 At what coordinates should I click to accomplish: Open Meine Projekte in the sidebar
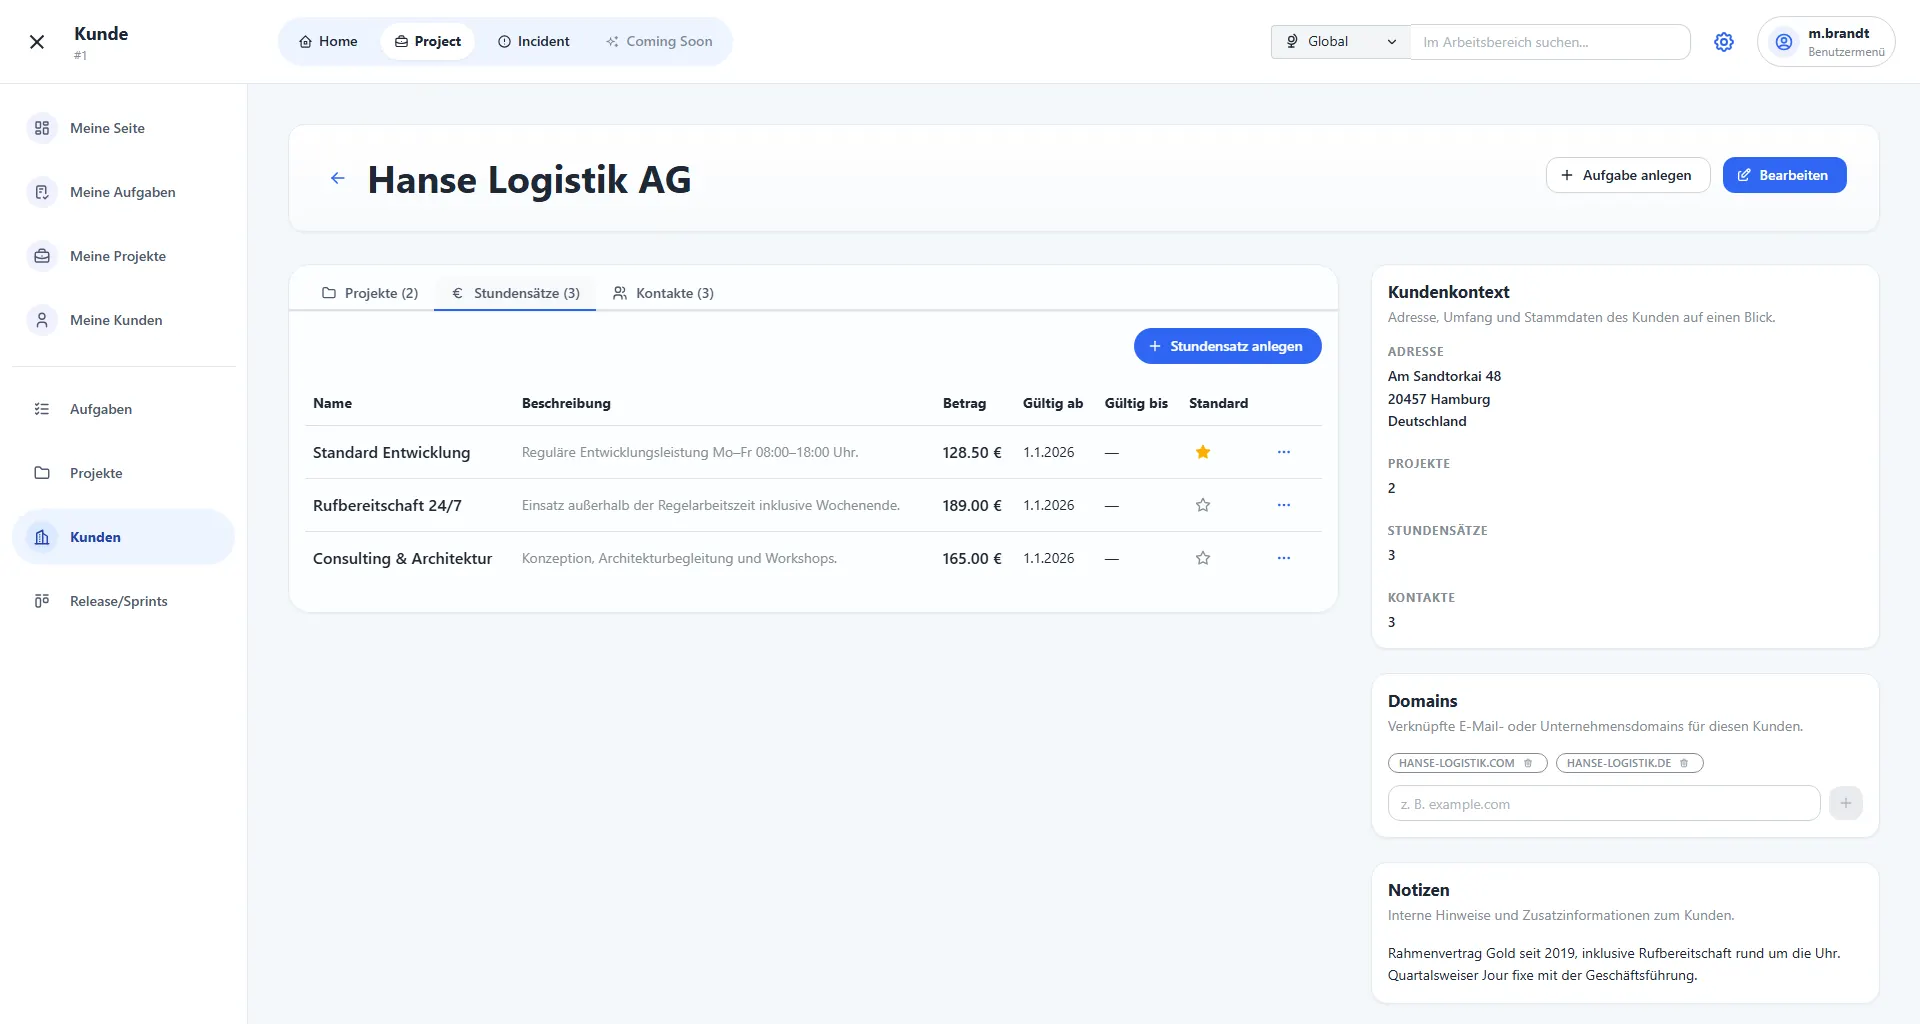124,256
